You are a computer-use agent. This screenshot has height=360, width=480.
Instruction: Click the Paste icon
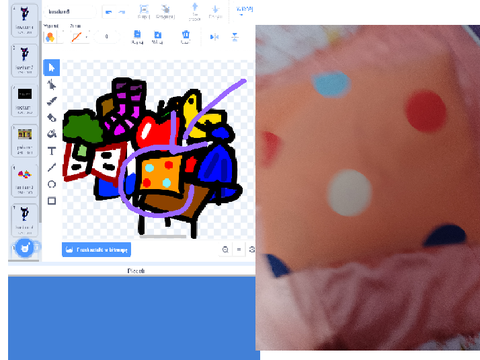point(157,37)
